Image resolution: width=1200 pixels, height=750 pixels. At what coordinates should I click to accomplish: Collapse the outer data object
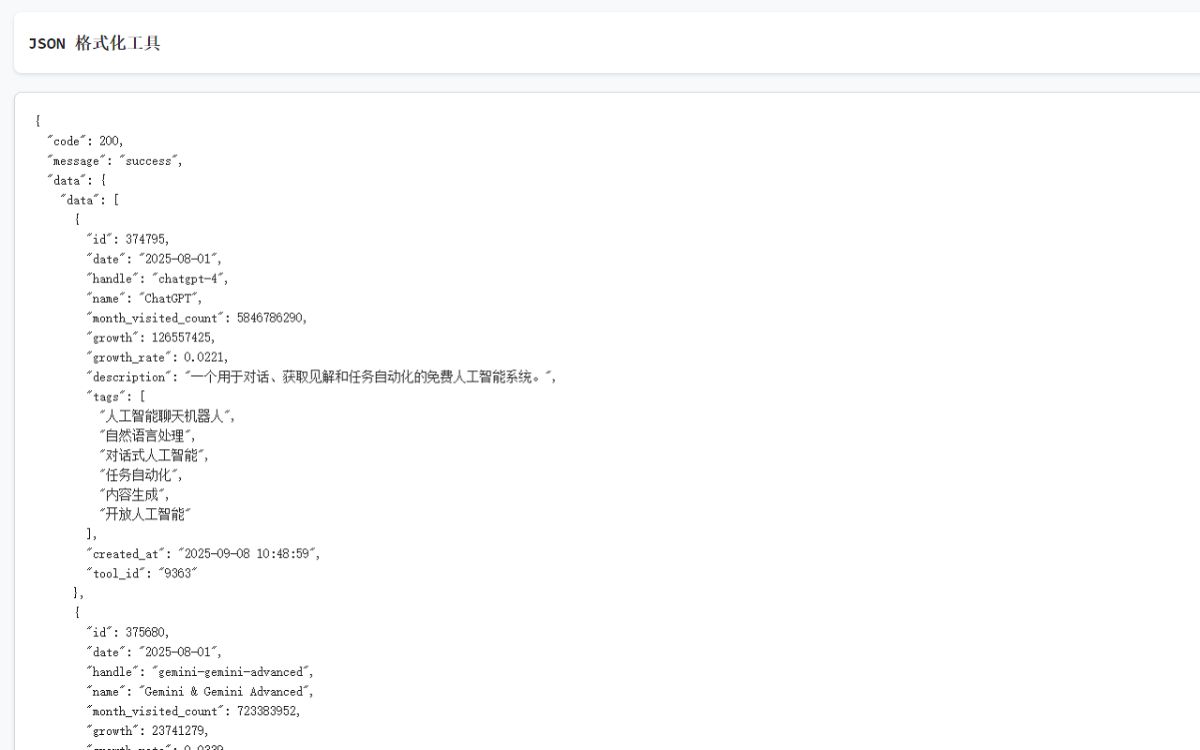tap(104, 180)
